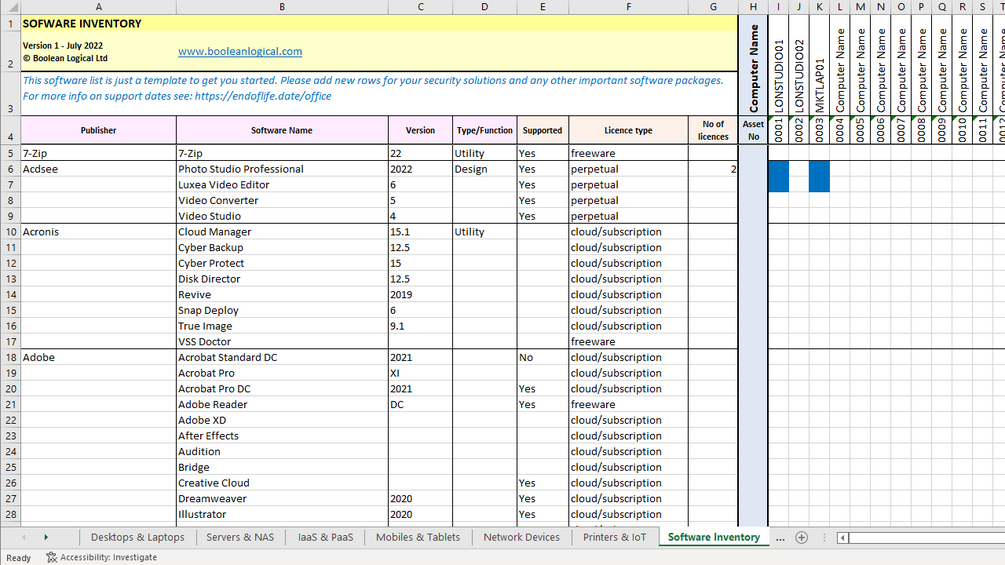Go to previous sheet tab arrow
The height and width of the screenshot is (565, 1005).
(24, 537)
